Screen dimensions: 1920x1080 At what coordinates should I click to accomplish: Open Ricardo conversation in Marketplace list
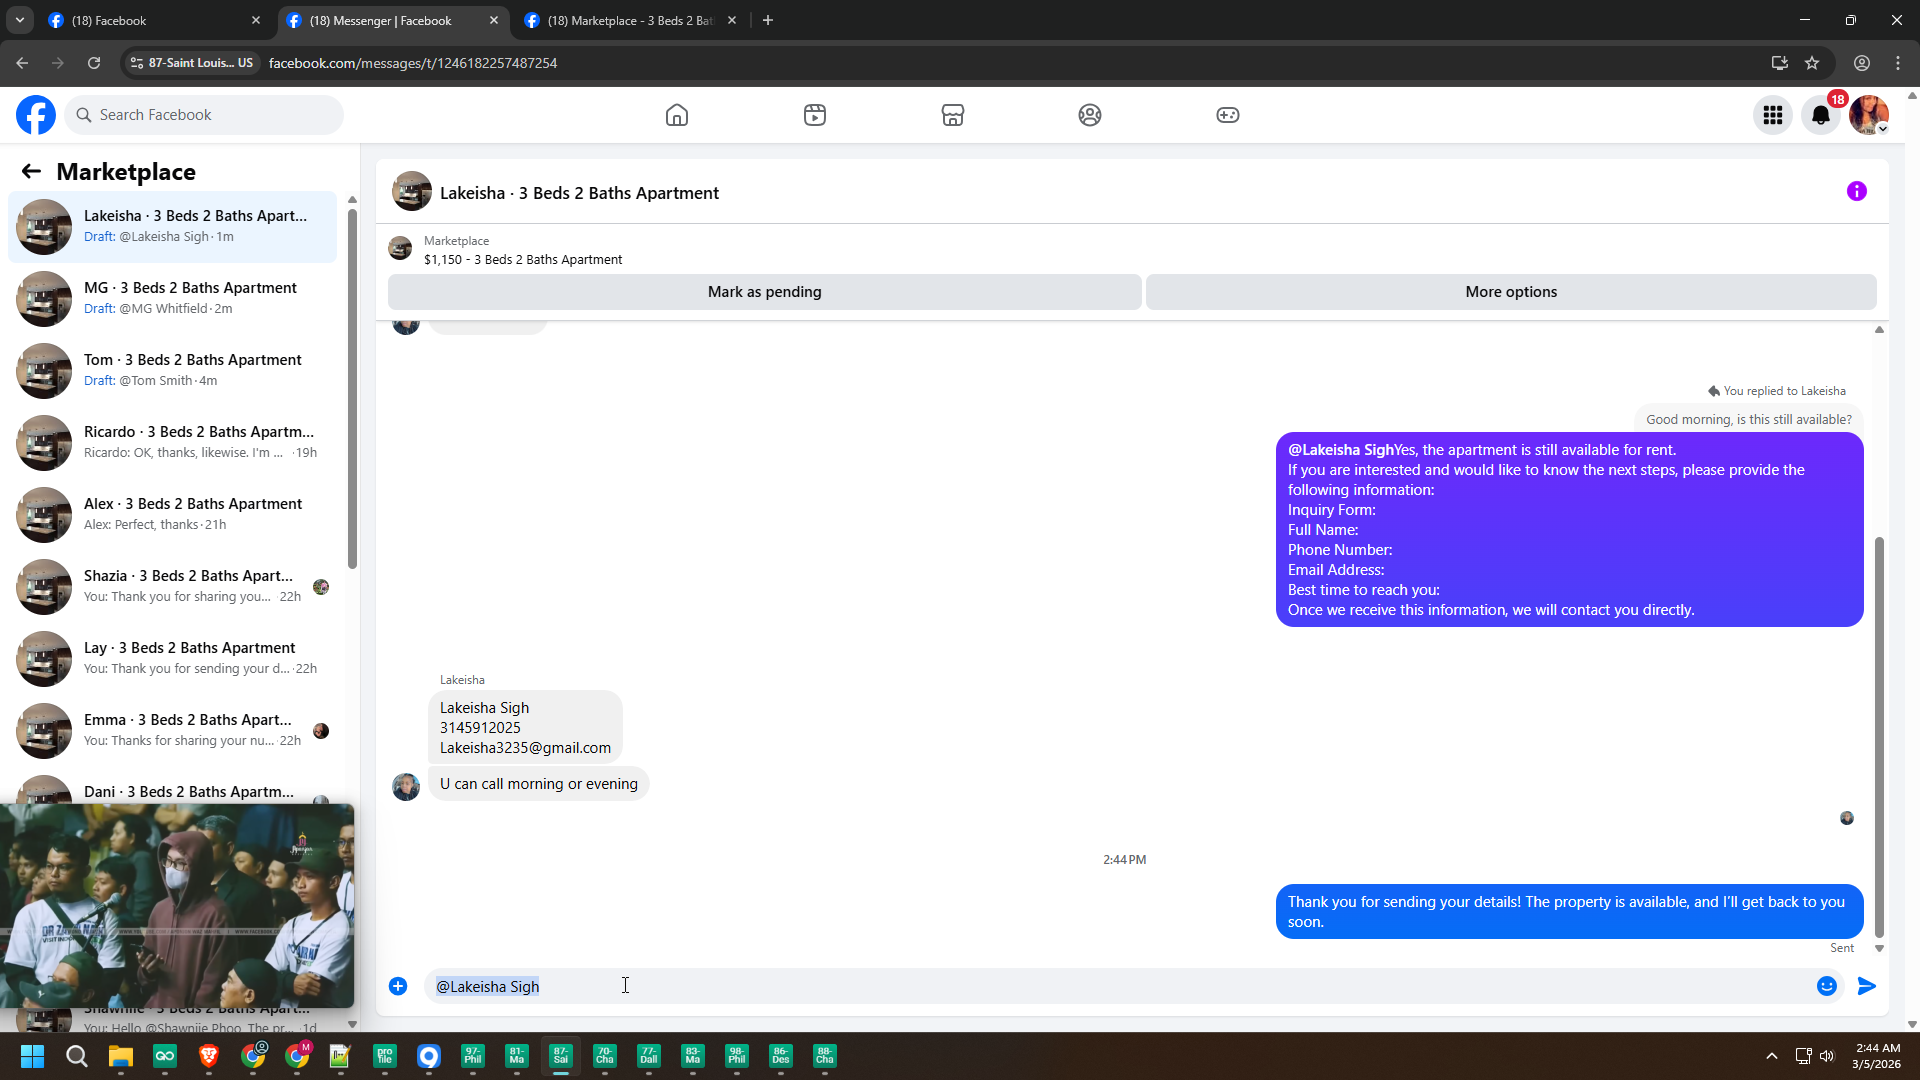point(173,443)
